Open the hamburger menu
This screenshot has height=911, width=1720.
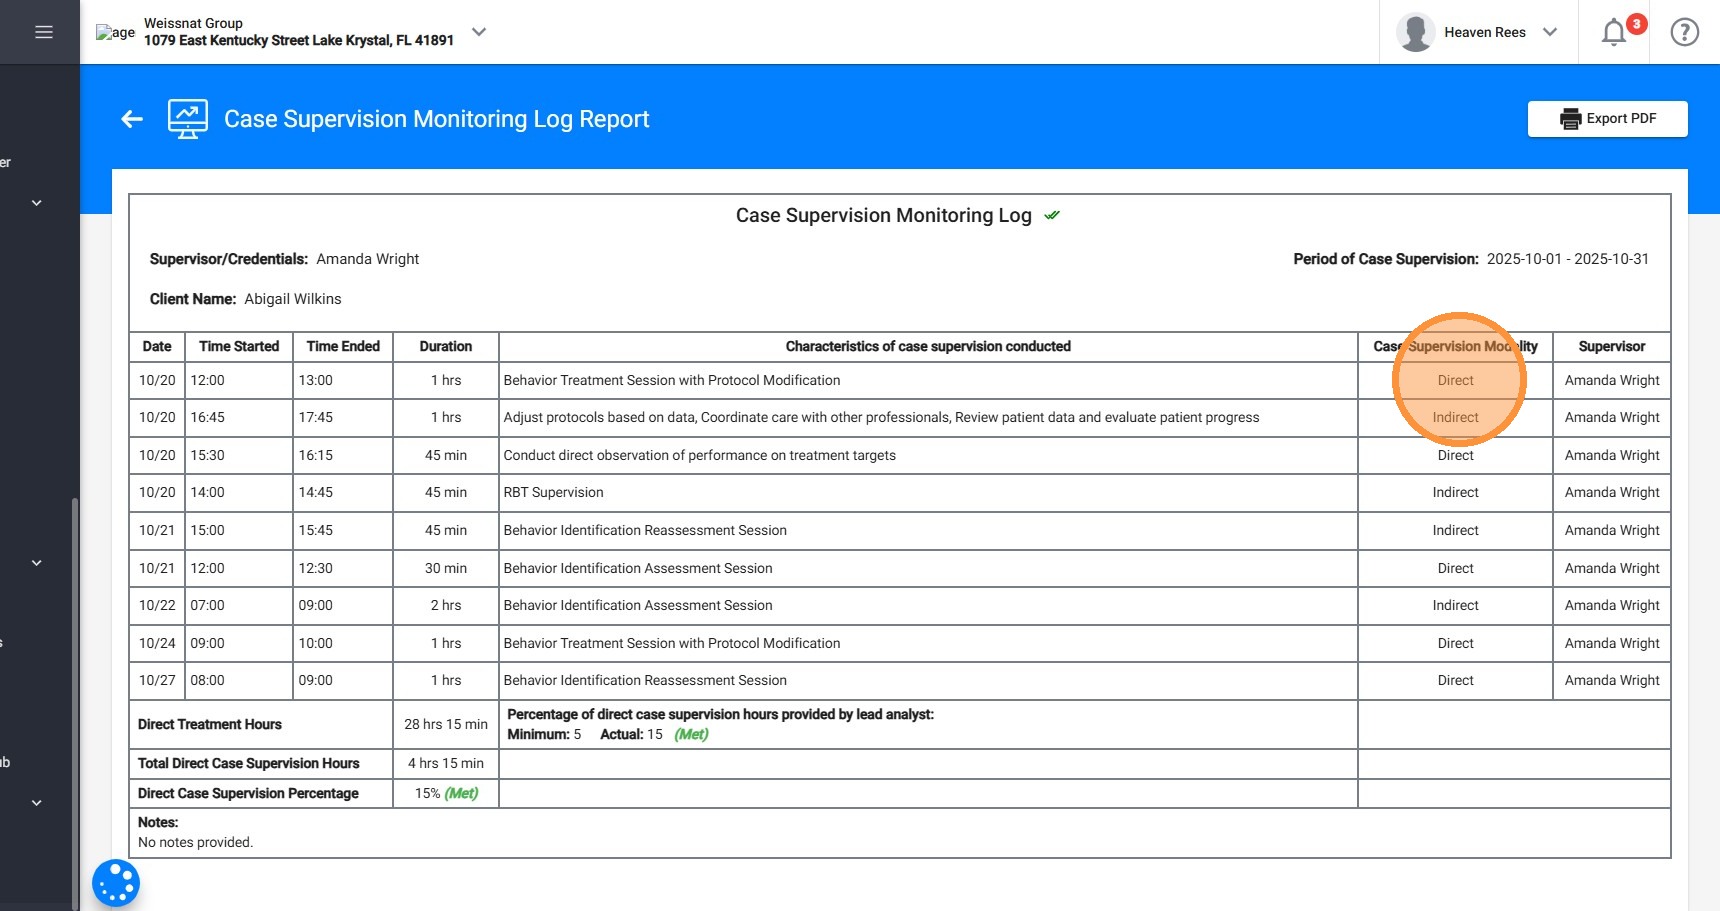[43, 32]
